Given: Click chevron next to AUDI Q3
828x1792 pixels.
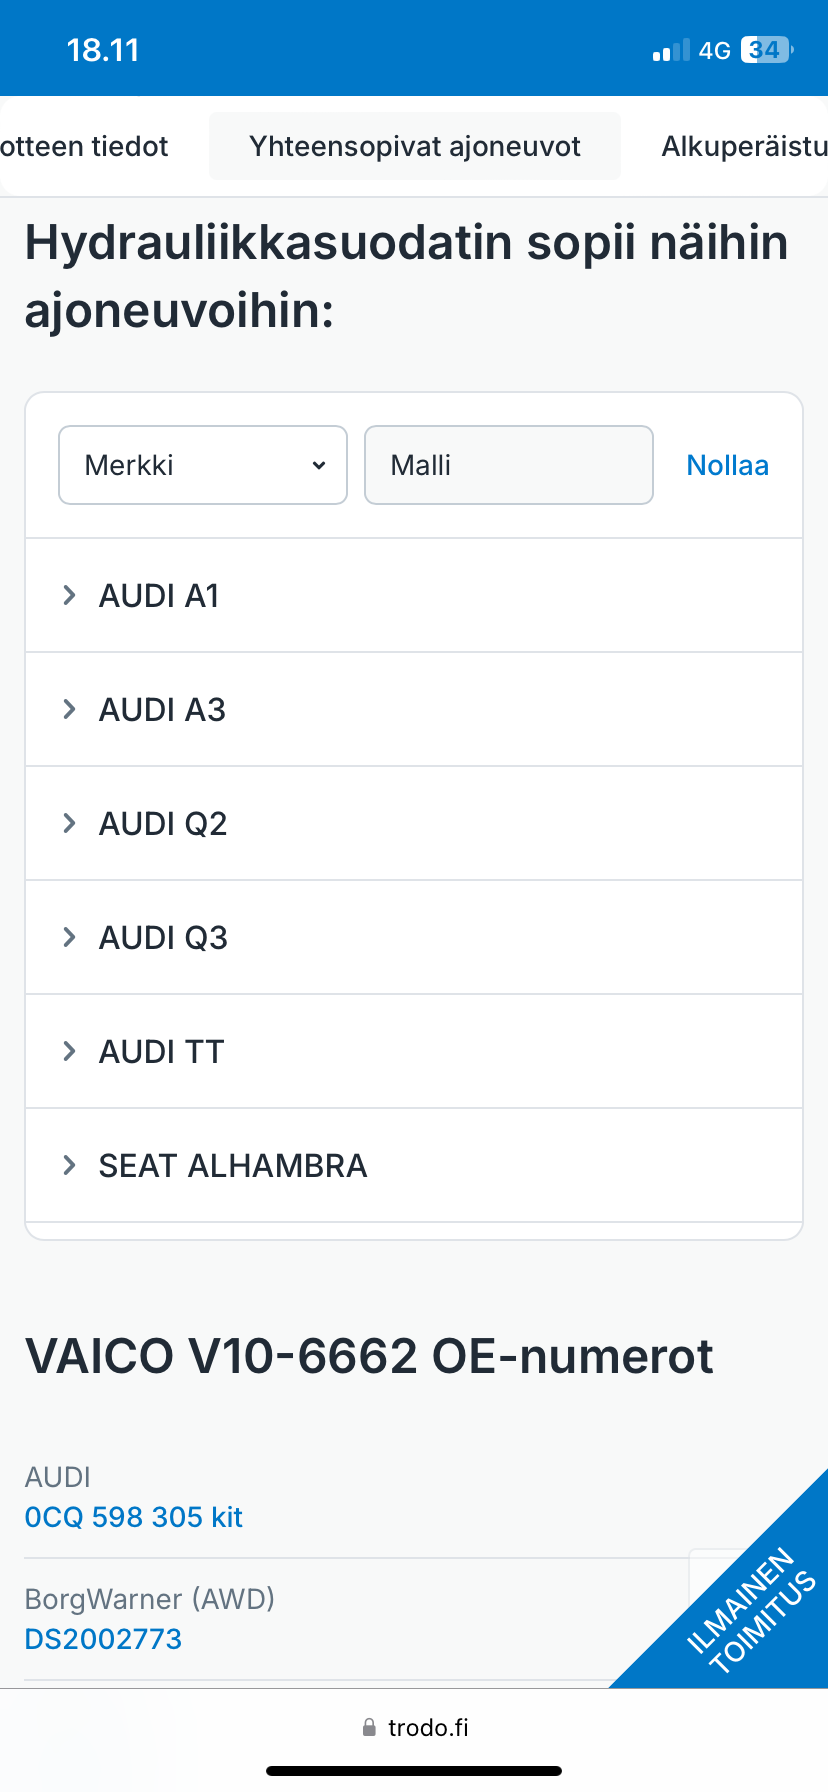Looking at the screenshot, I should 69,938.
